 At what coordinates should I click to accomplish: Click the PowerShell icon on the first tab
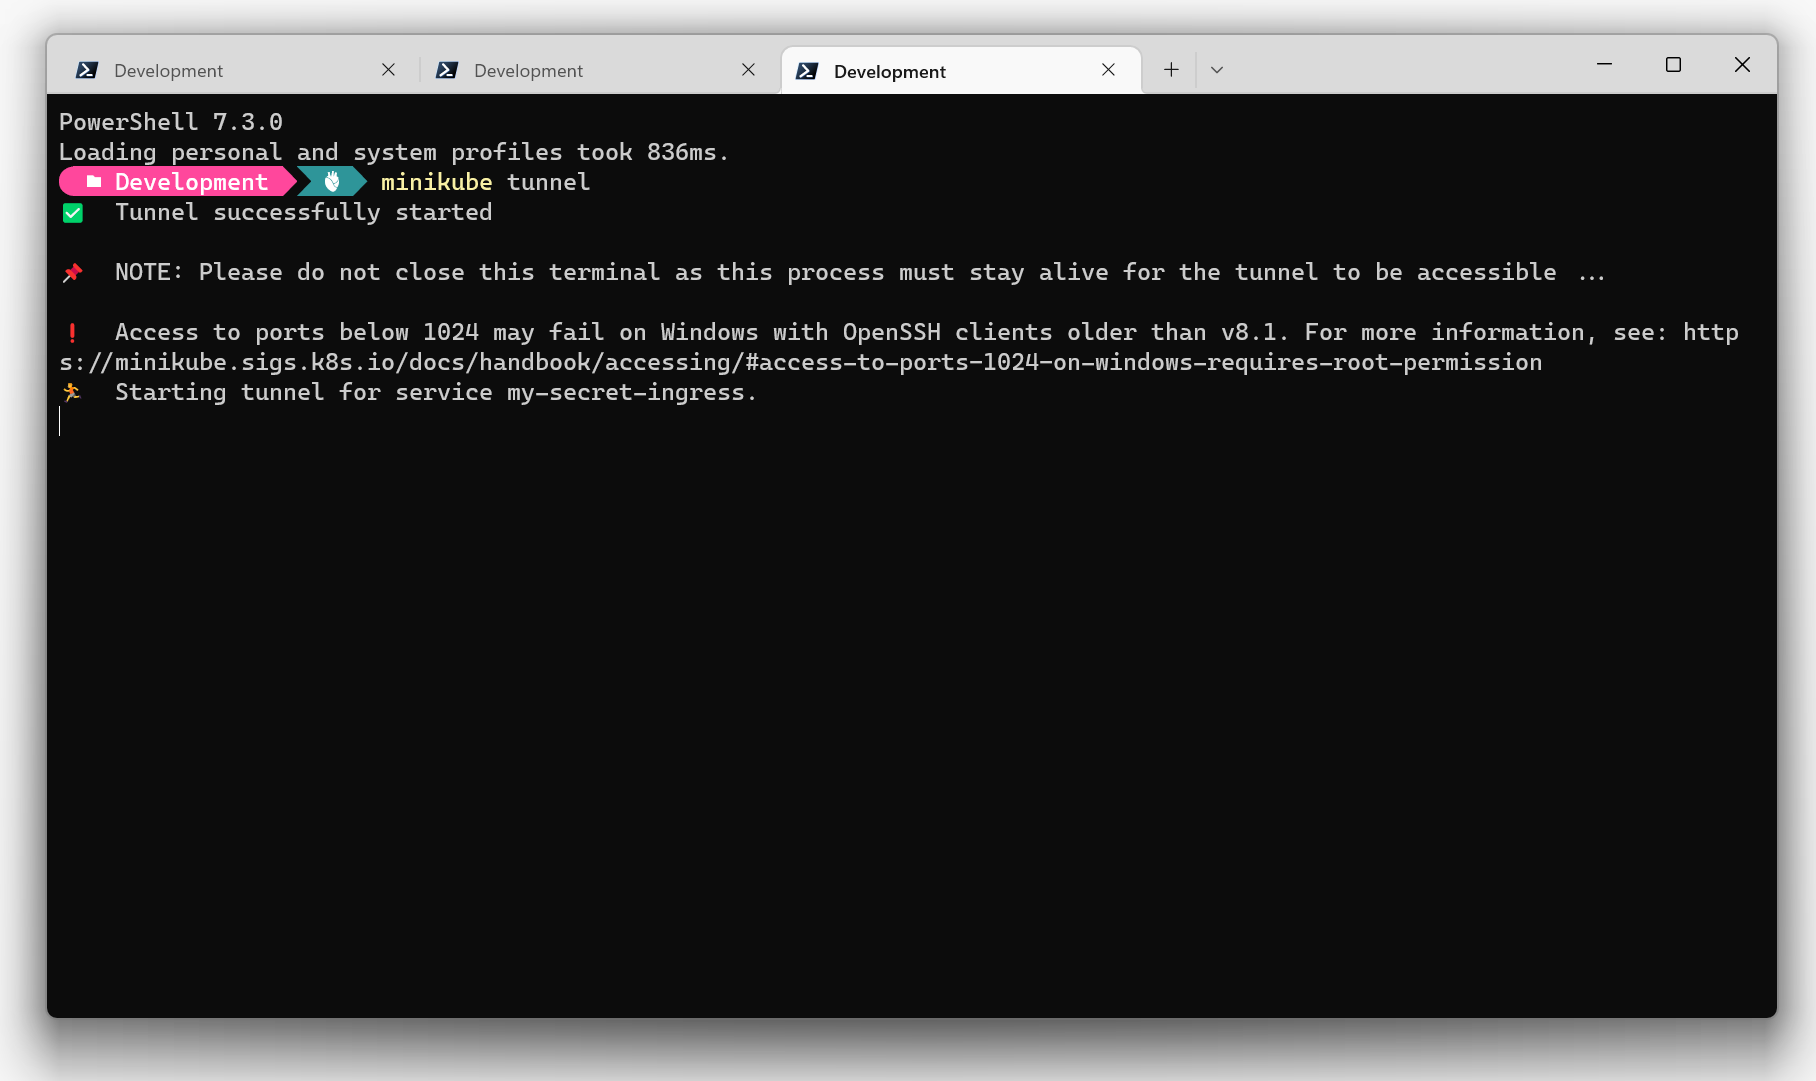(x=87, y=70)
